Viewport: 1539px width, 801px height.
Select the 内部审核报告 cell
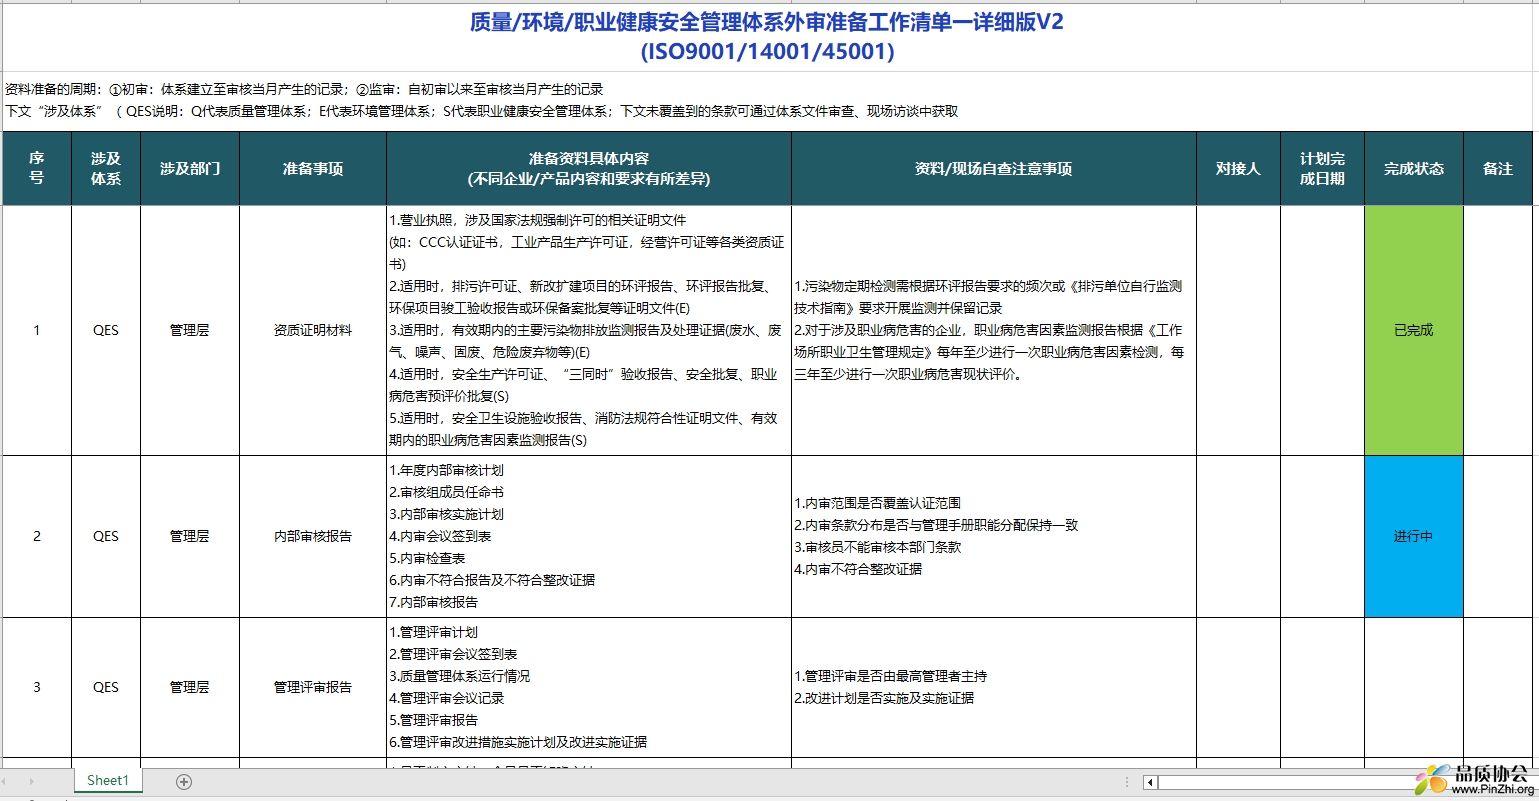(313, 537)
